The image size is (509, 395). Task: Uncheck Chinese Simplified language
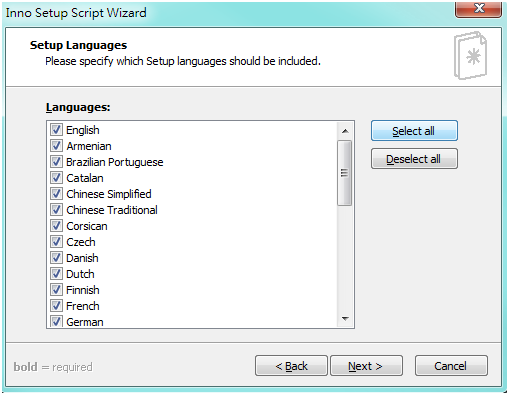pyautogui.click(x=56, y=194)
